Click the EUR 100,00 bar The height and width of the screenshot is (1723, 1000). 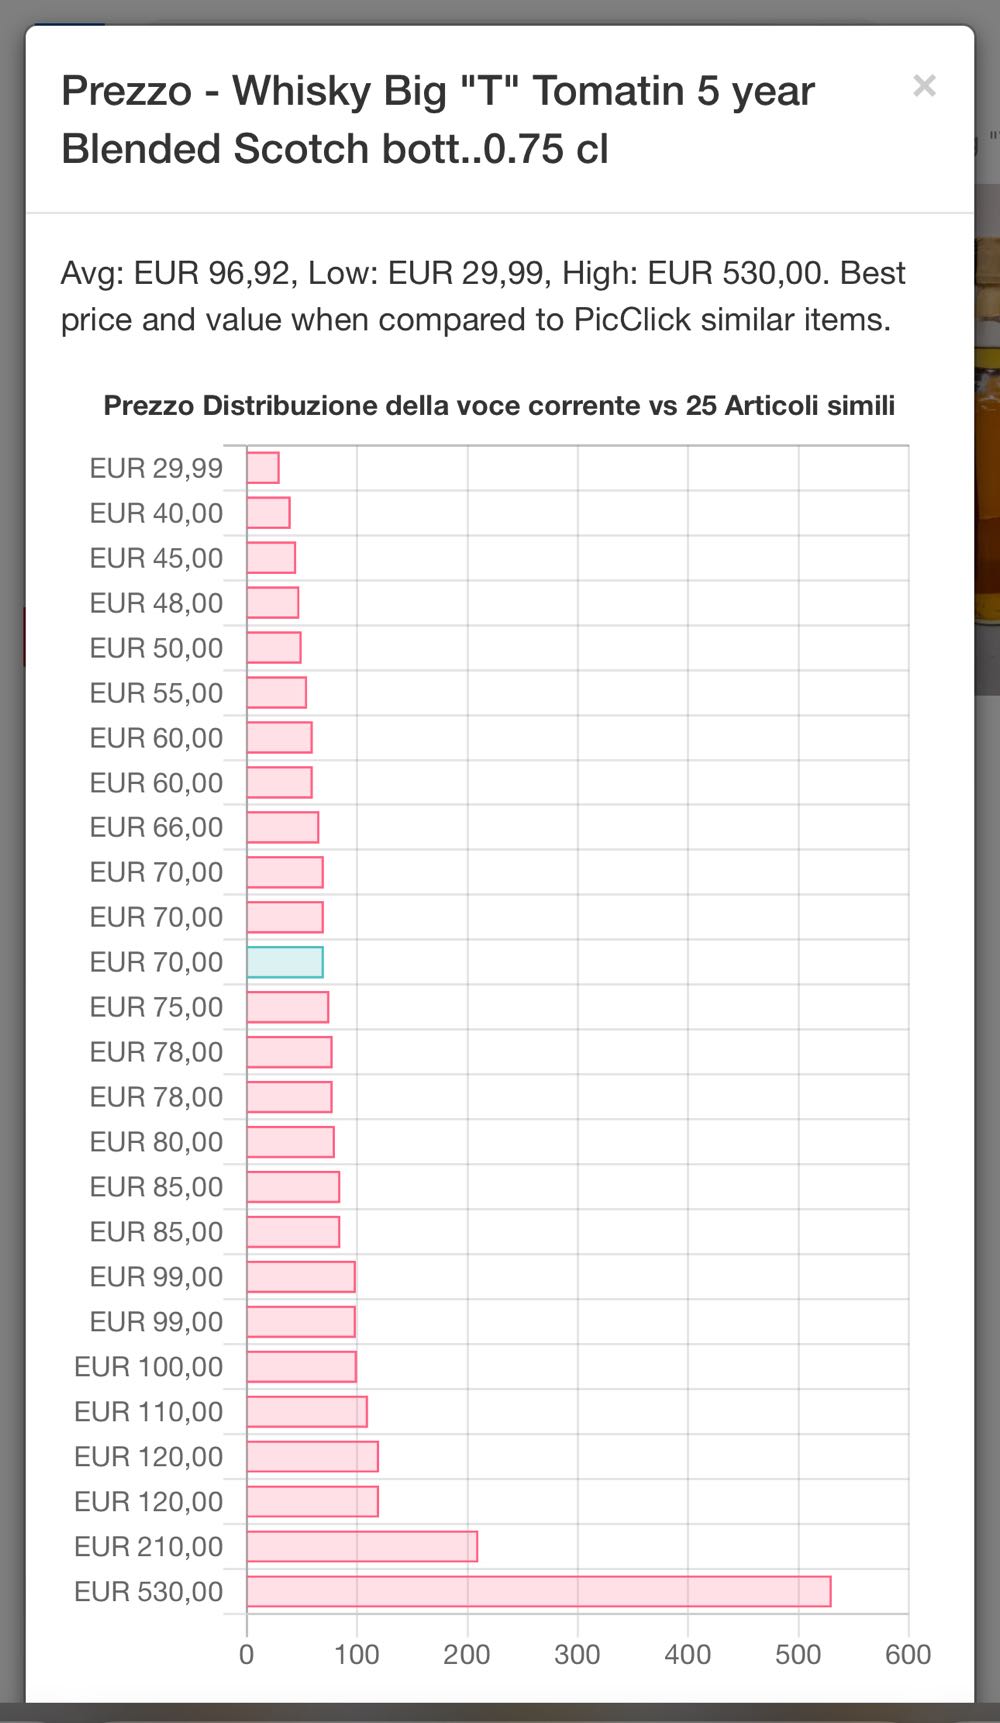(x=302, y=1366)
